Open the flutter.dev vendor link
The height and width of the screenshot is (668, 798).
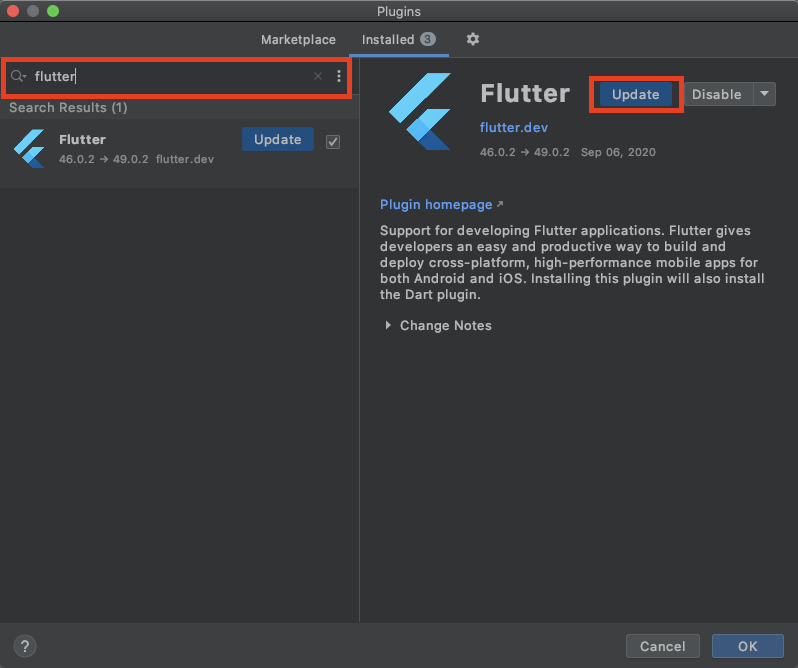coord(514,127)
